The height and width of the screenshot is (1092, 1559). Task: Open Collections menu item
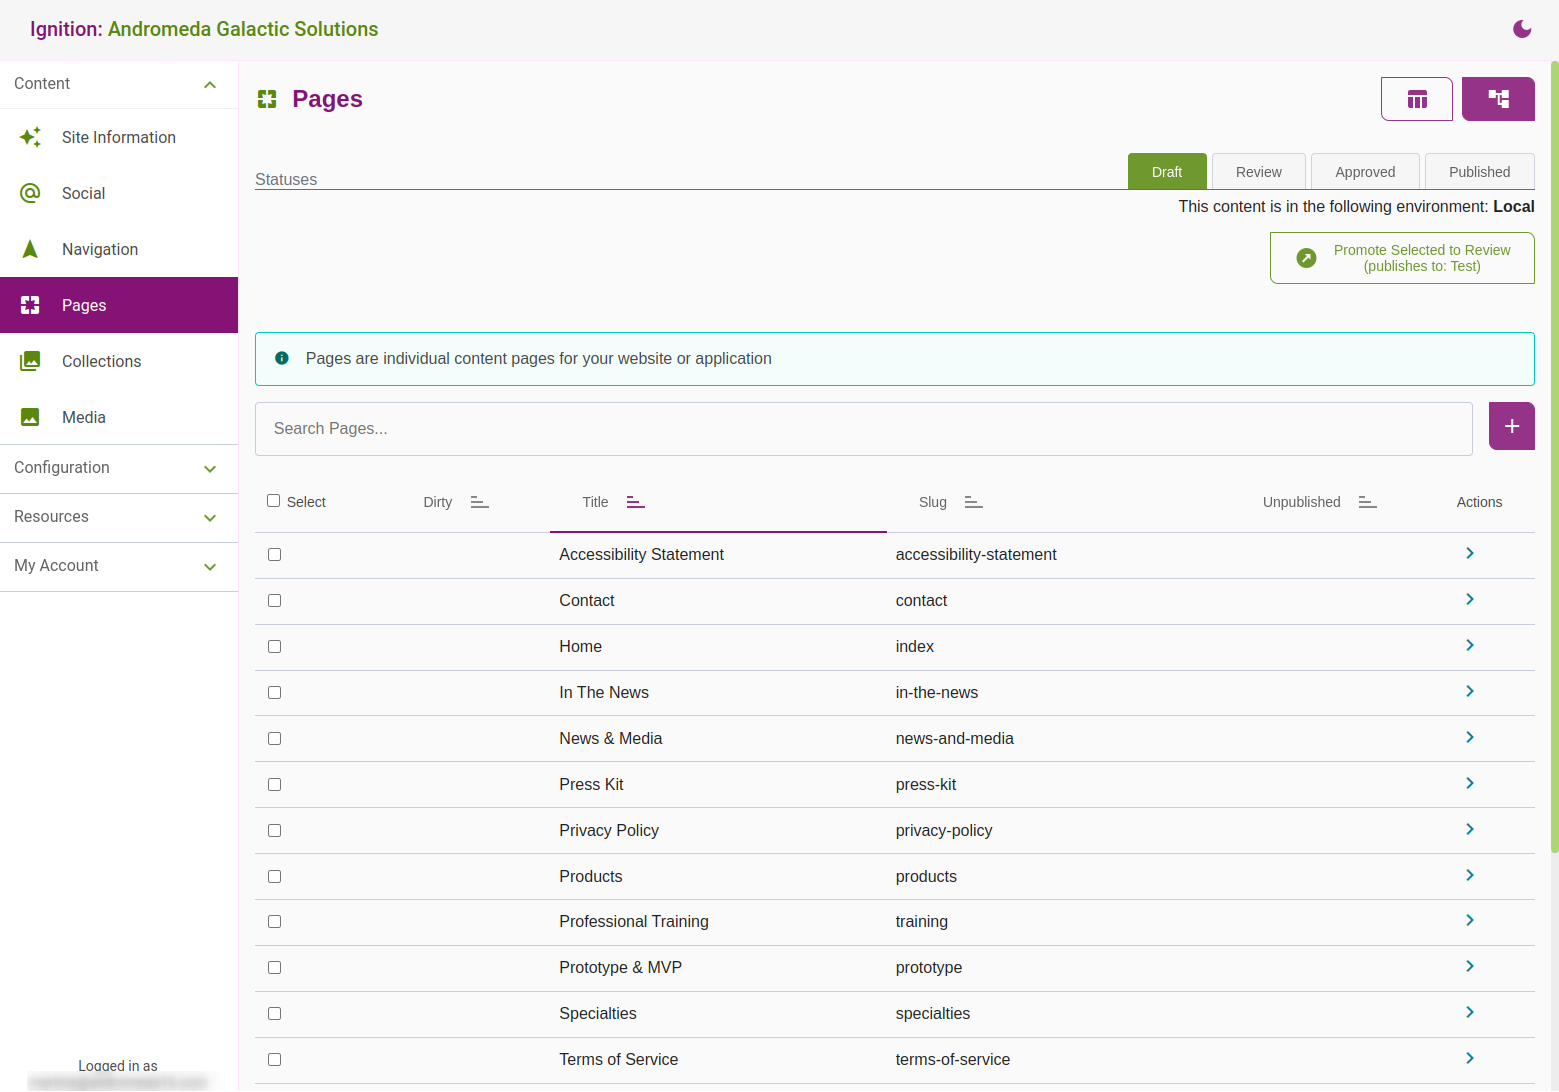tap(119, 361)
